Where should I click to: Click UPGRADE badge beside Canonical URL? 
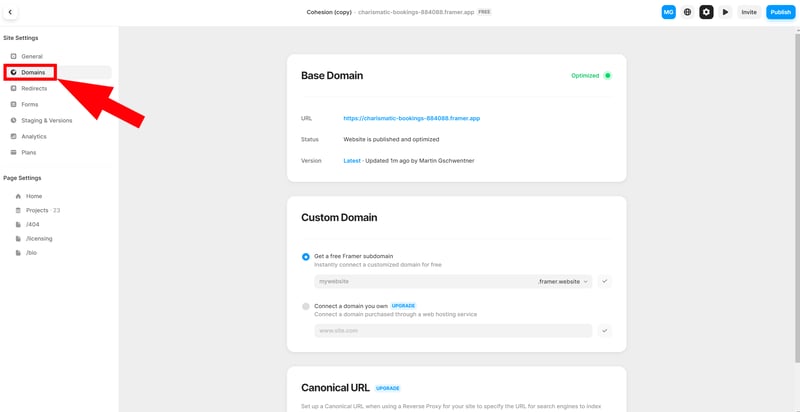[x=388, y=389]
